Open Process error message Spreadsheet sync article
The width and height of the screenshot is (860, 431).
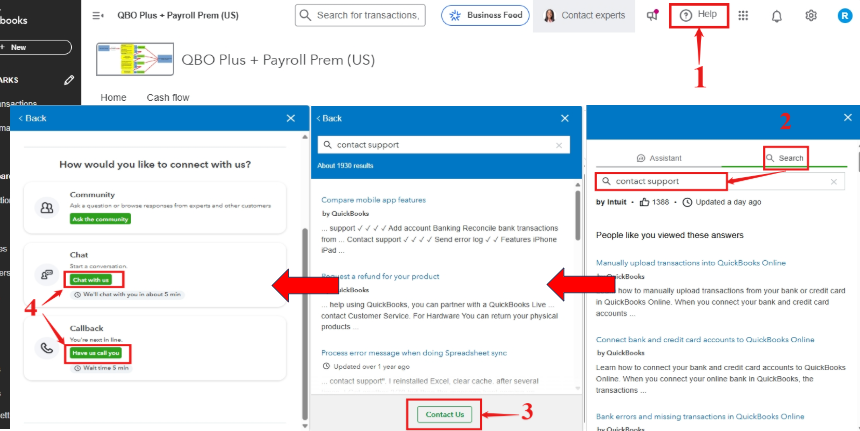[414, 353]
